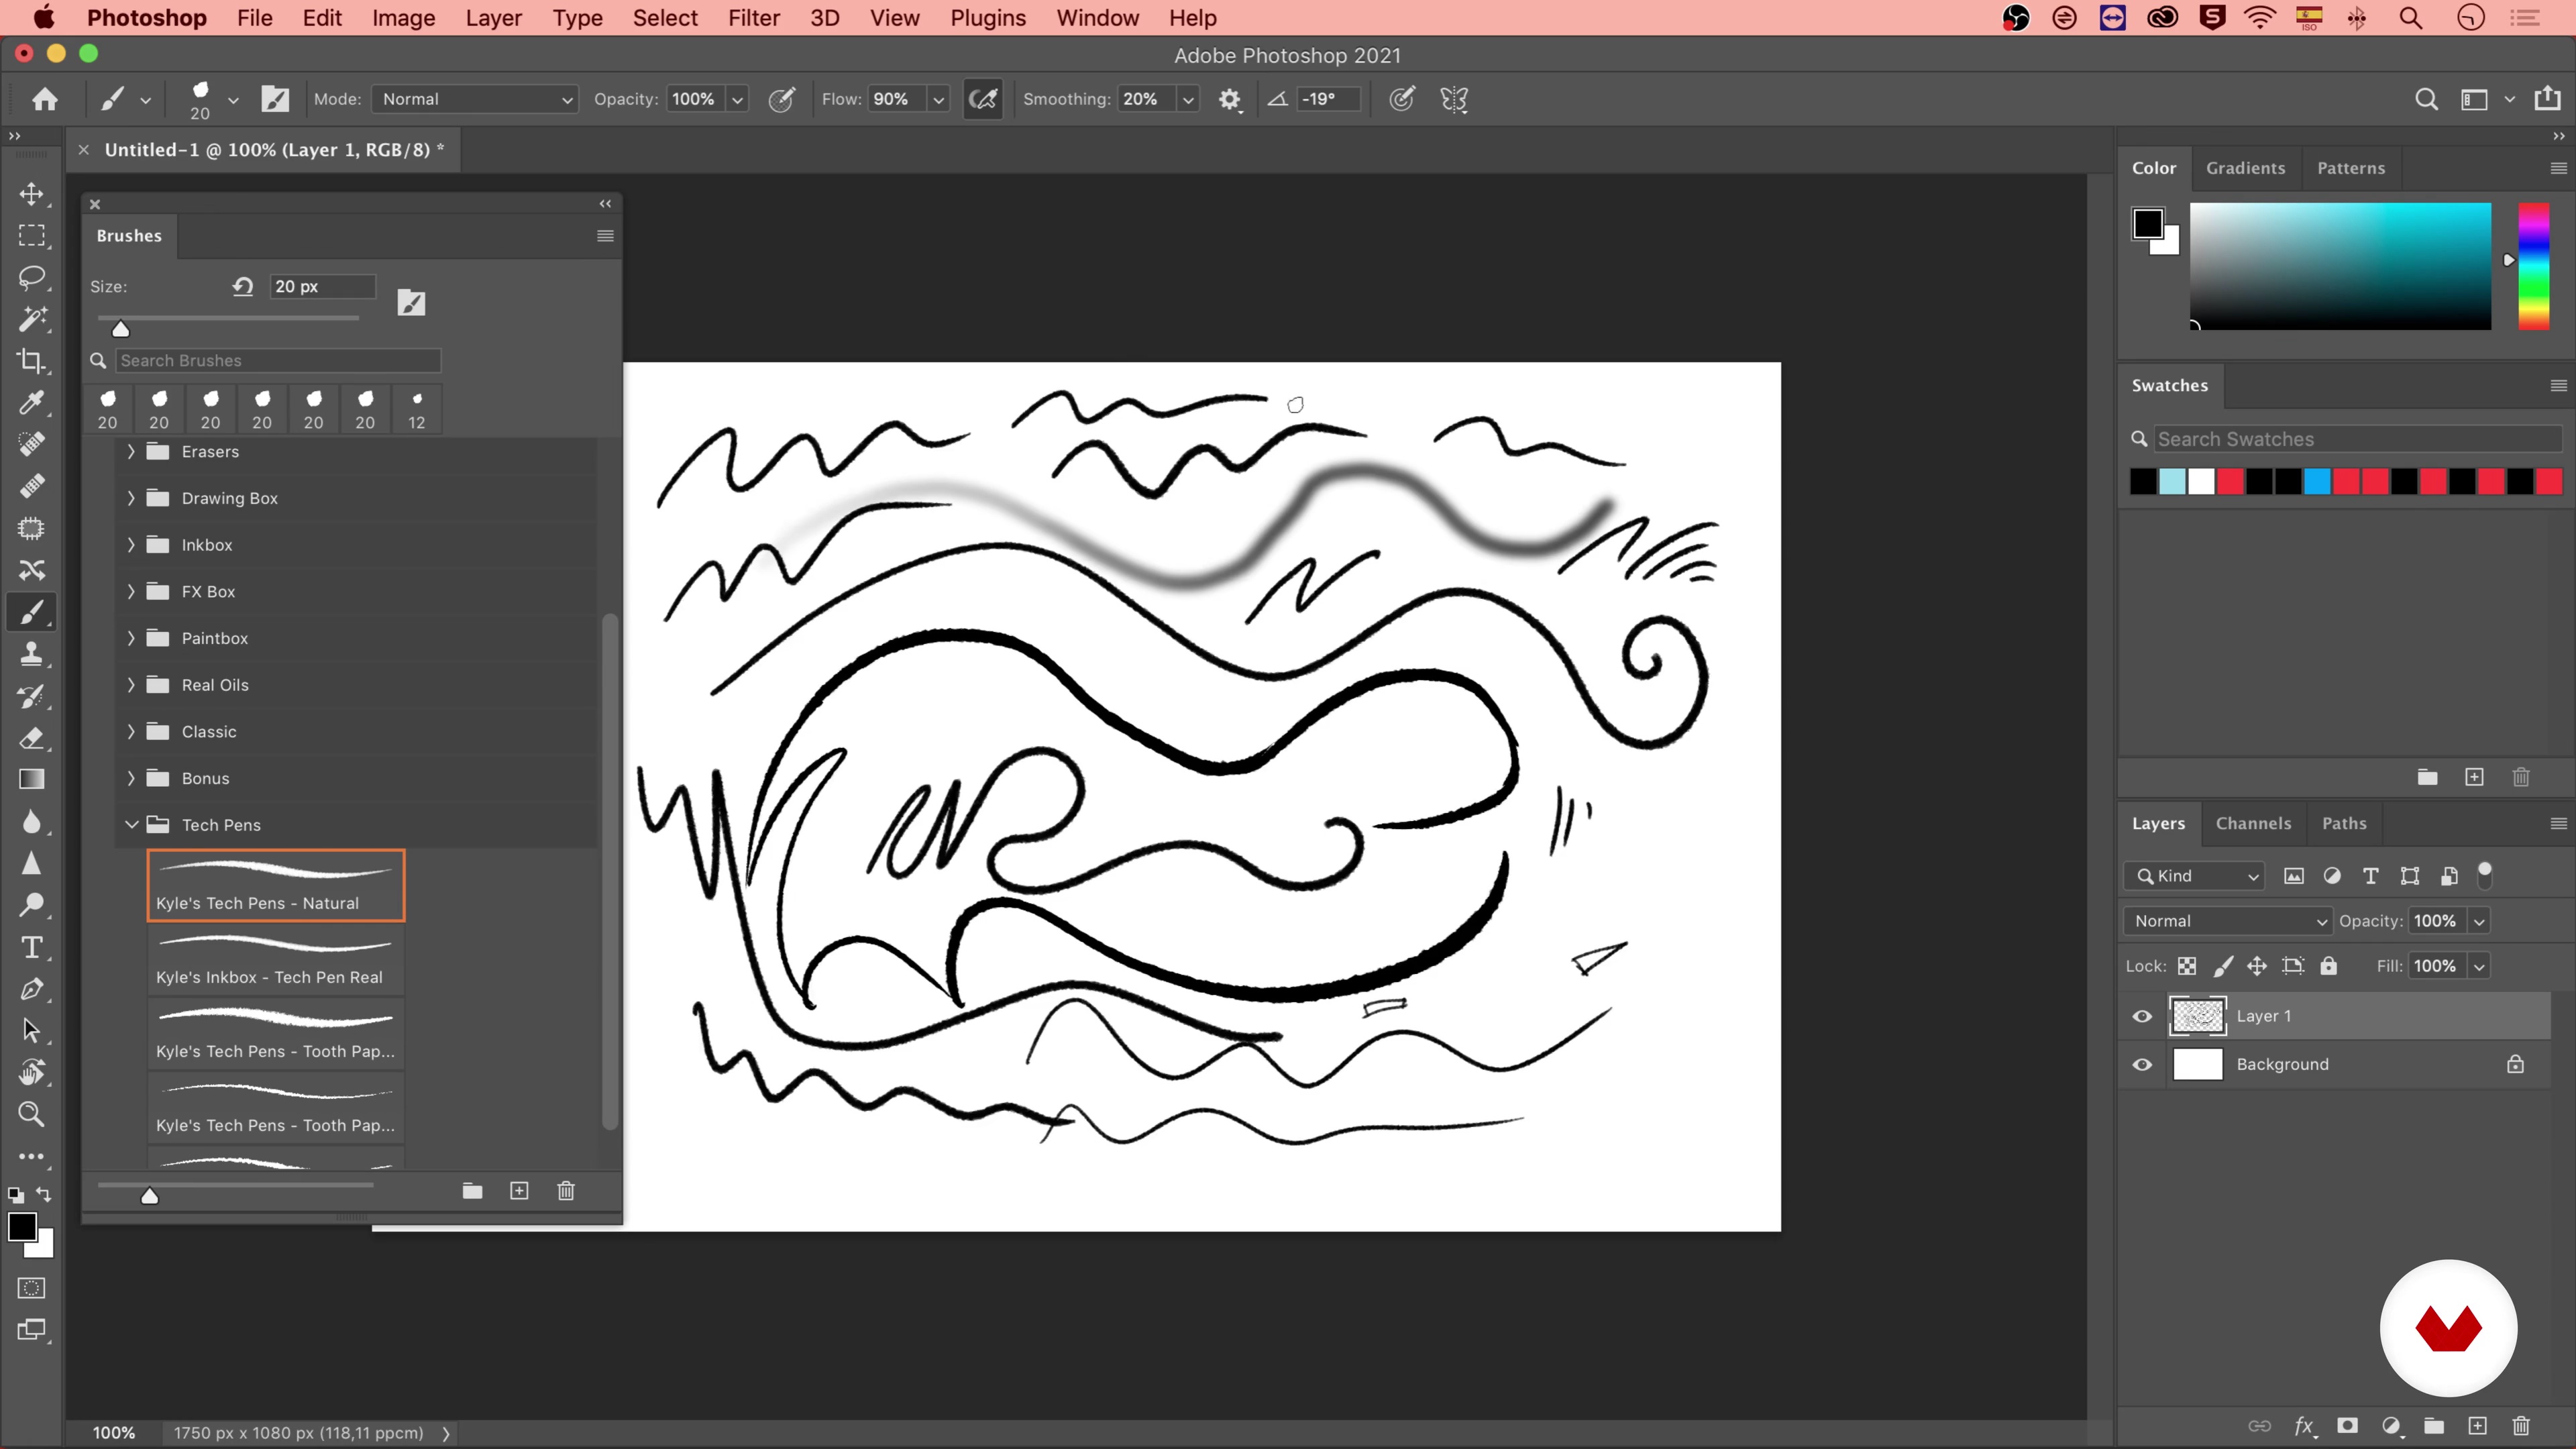Hide the Layer 1 layer
Image resolution: width=2576 pixels, height=1449 pixels.
(2142, 1016)
